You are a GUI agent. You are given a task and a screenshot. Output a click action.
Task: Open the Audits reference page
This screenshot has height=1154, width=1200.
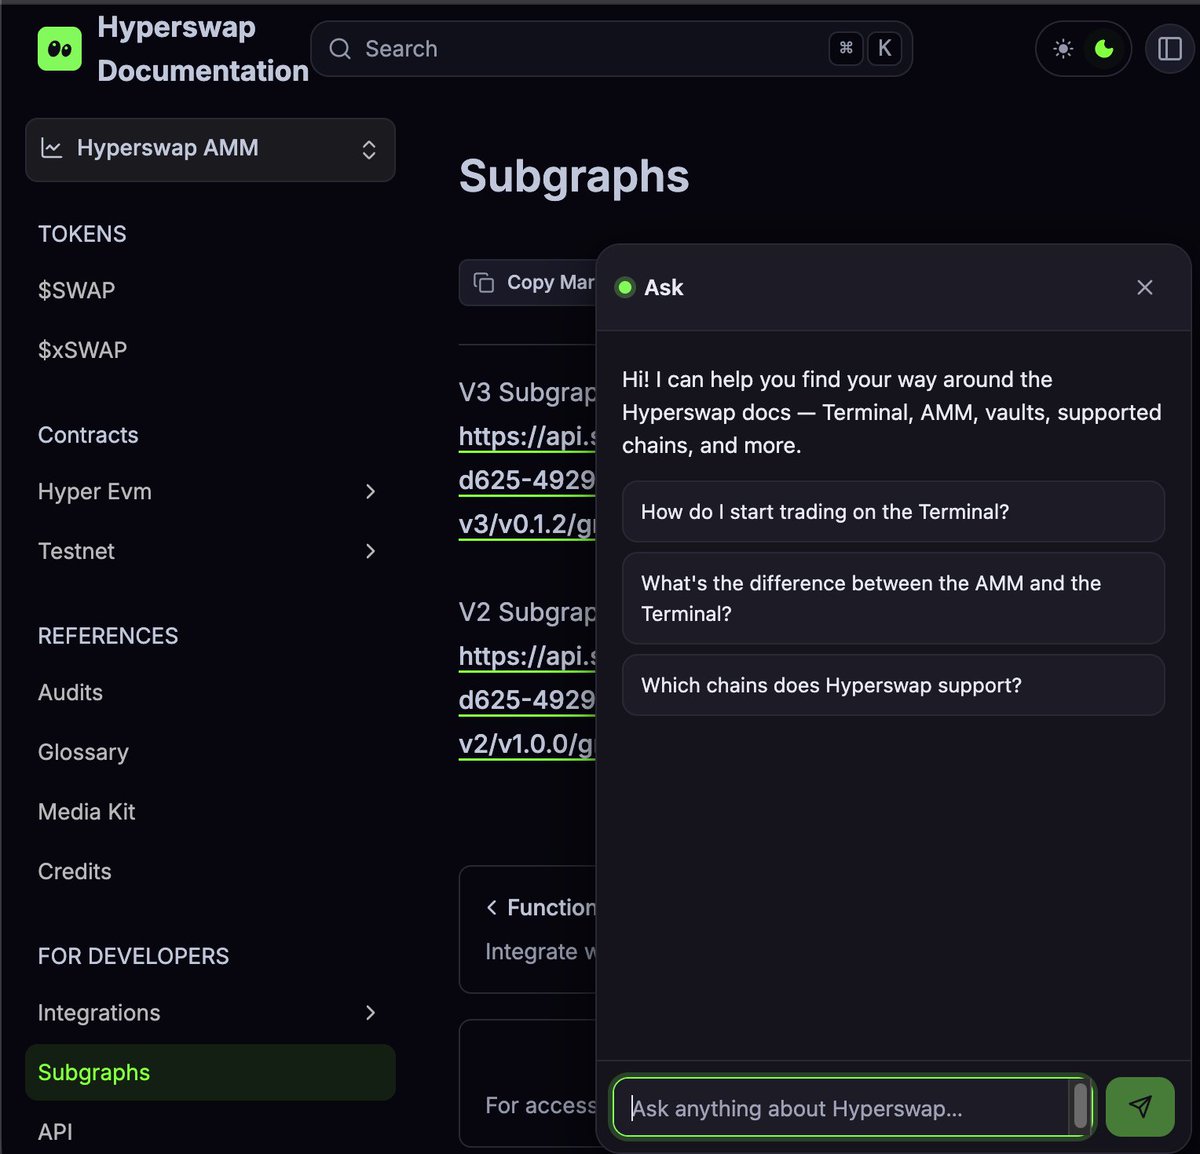[x=70, y=692]
